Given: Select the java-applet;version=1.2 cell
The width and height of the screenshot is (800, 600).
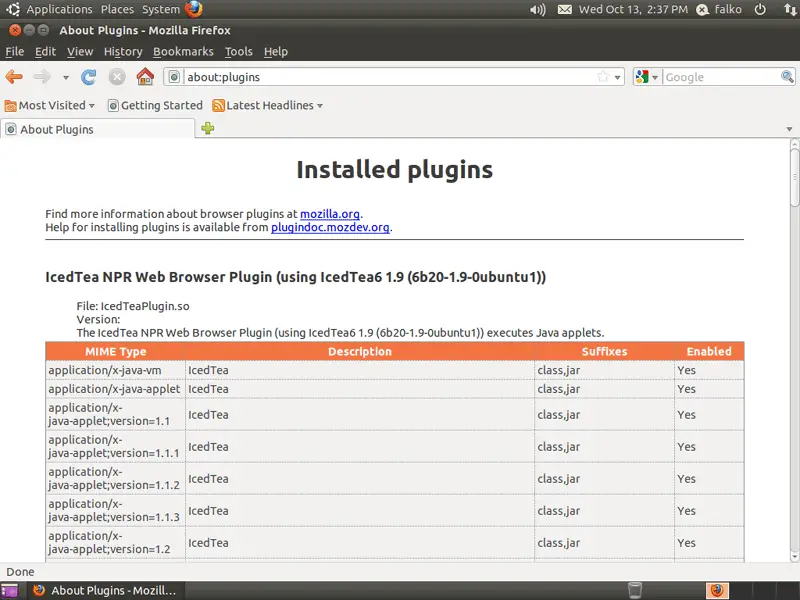Looking at the screenshot, I should [115, 543].
